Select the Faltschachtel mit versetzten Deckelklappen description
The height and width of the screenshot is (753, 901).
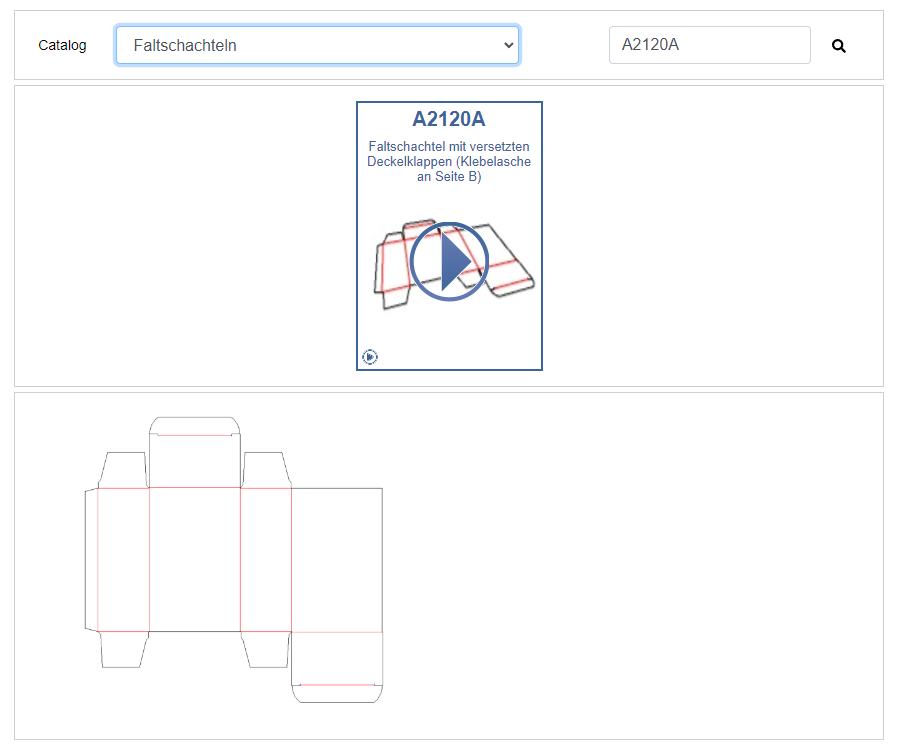449,162
